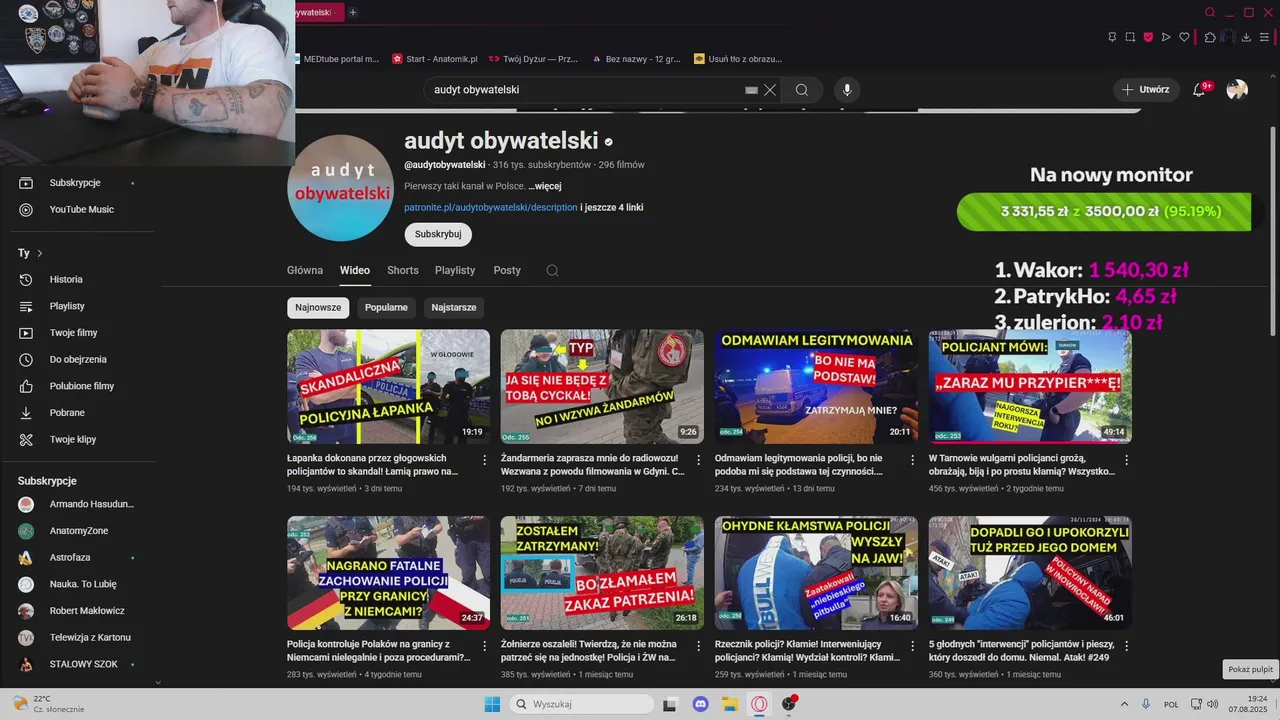Play 'Zaraz mu przypier' Tarnów thumbnail

1030,387
